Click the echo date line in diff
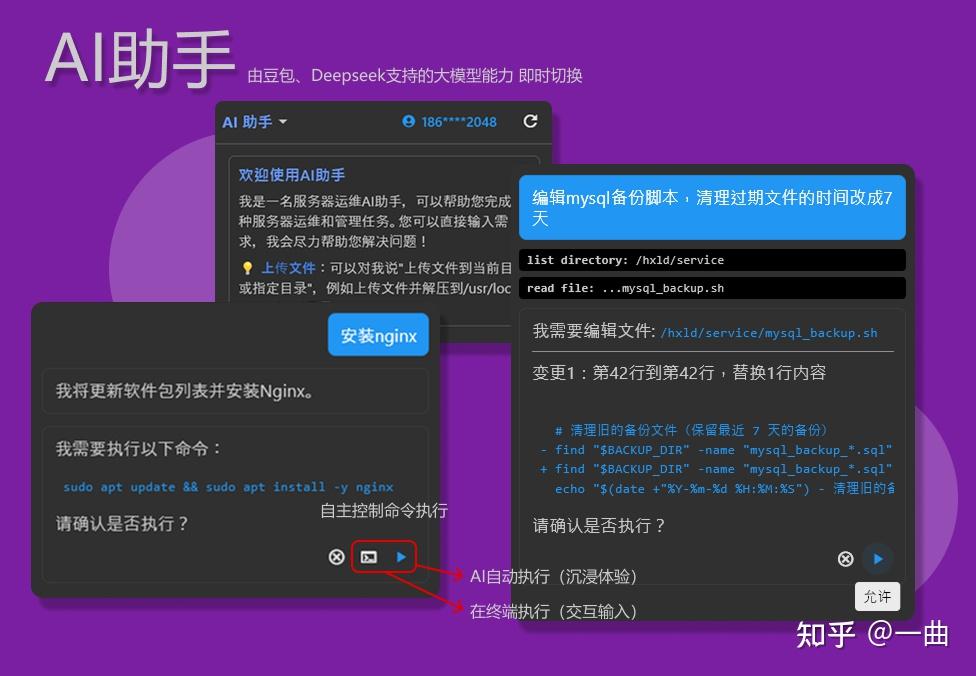976x676 pixels. (x=724, y=489)
